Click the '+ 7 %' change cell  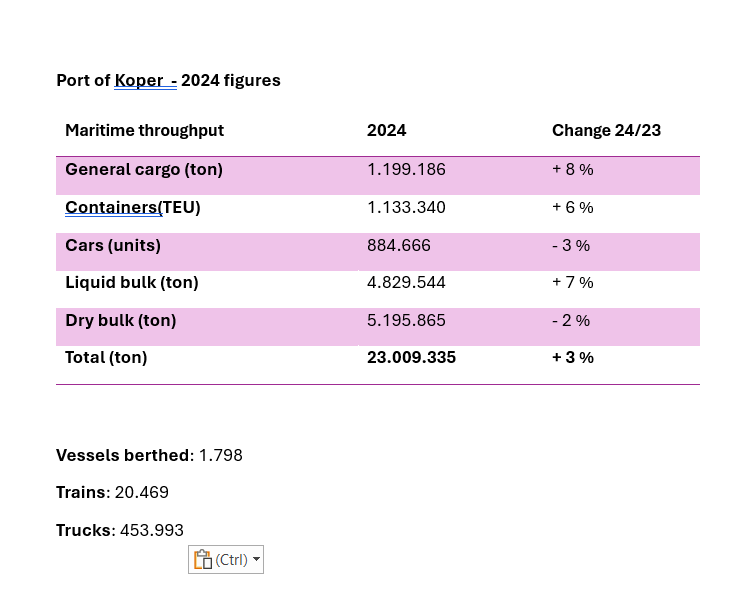point(573,282)
